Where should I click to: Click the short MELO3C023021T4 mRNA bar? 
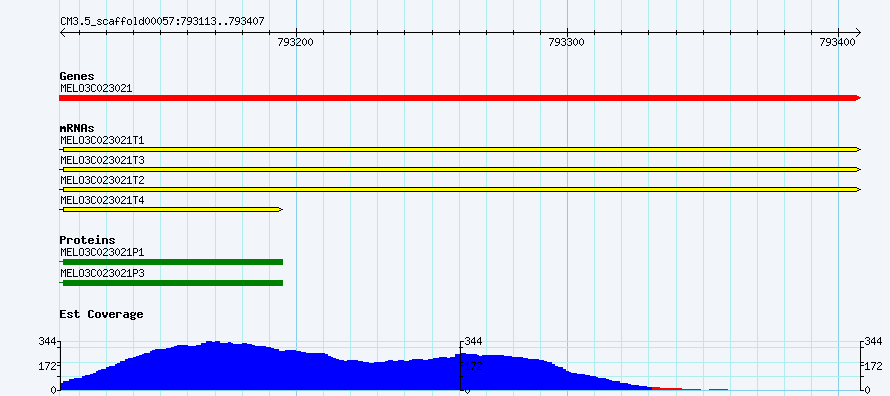click(x=171, y=210)
